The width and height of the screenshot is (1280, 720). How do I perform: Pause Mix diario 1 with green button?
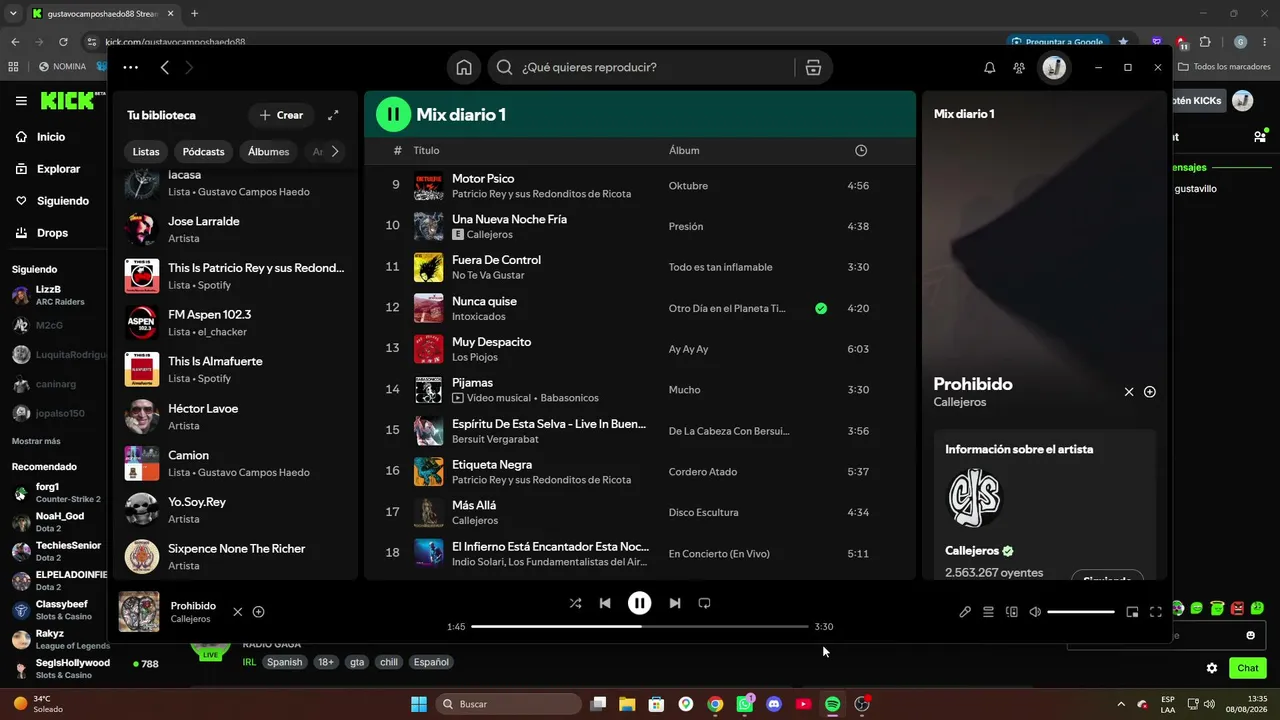(393, 114)
